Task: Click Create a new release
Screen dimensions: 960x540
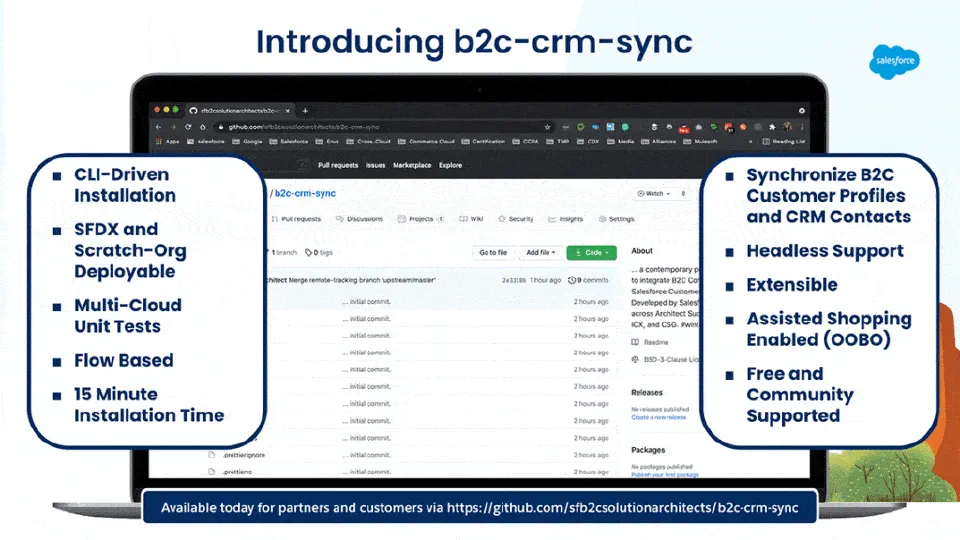Action: (659, 418)
